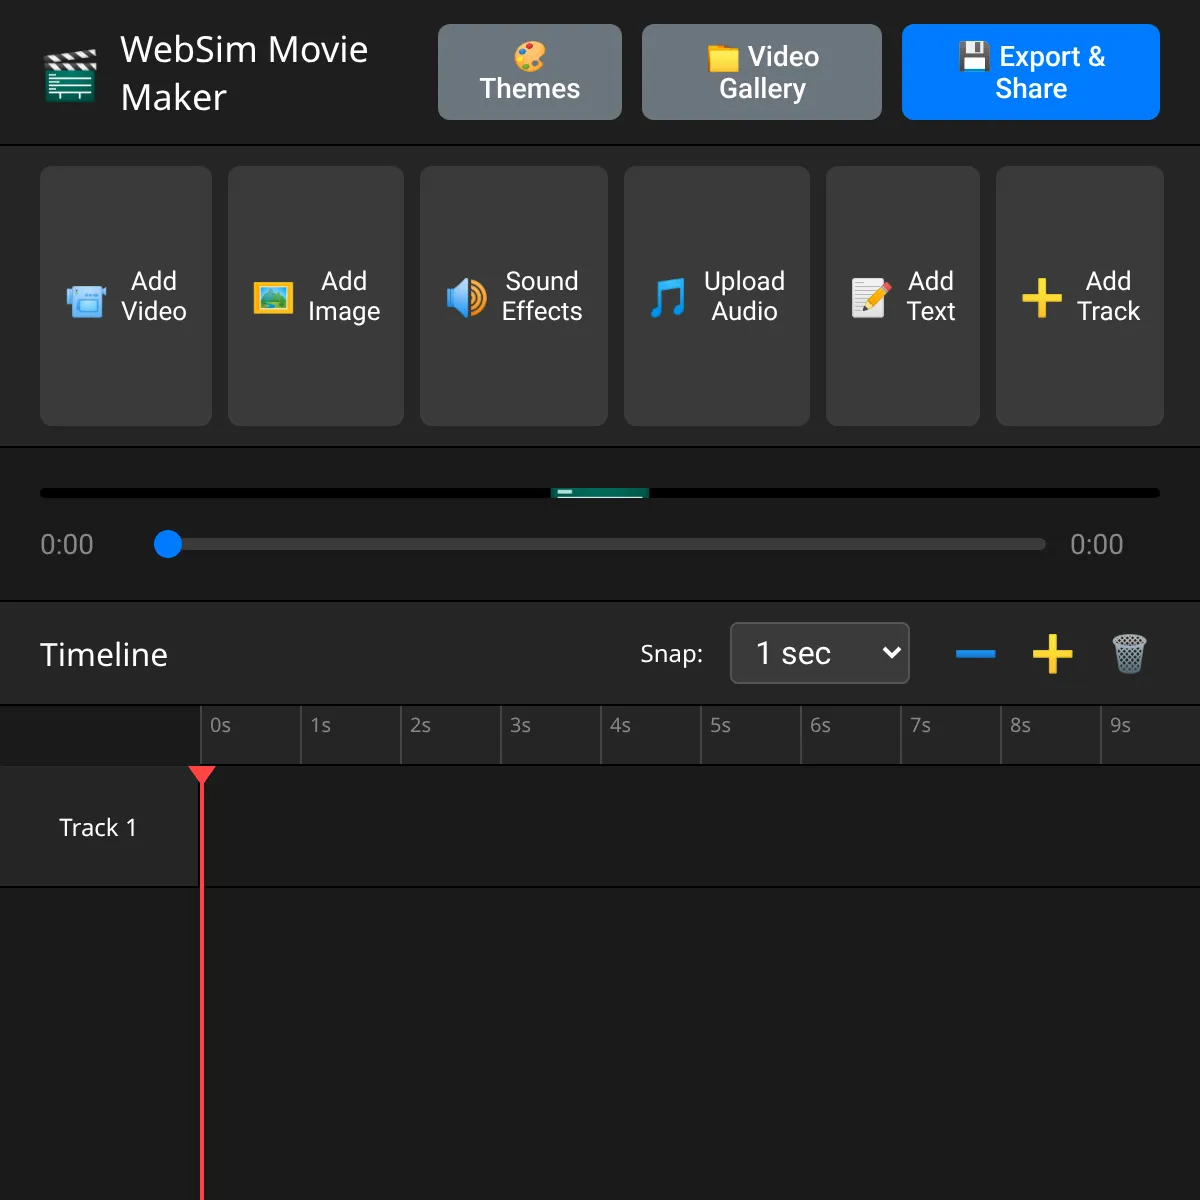Click the Add Text notepad icon
The image size is (1200, 1200).
click(870, 298)
